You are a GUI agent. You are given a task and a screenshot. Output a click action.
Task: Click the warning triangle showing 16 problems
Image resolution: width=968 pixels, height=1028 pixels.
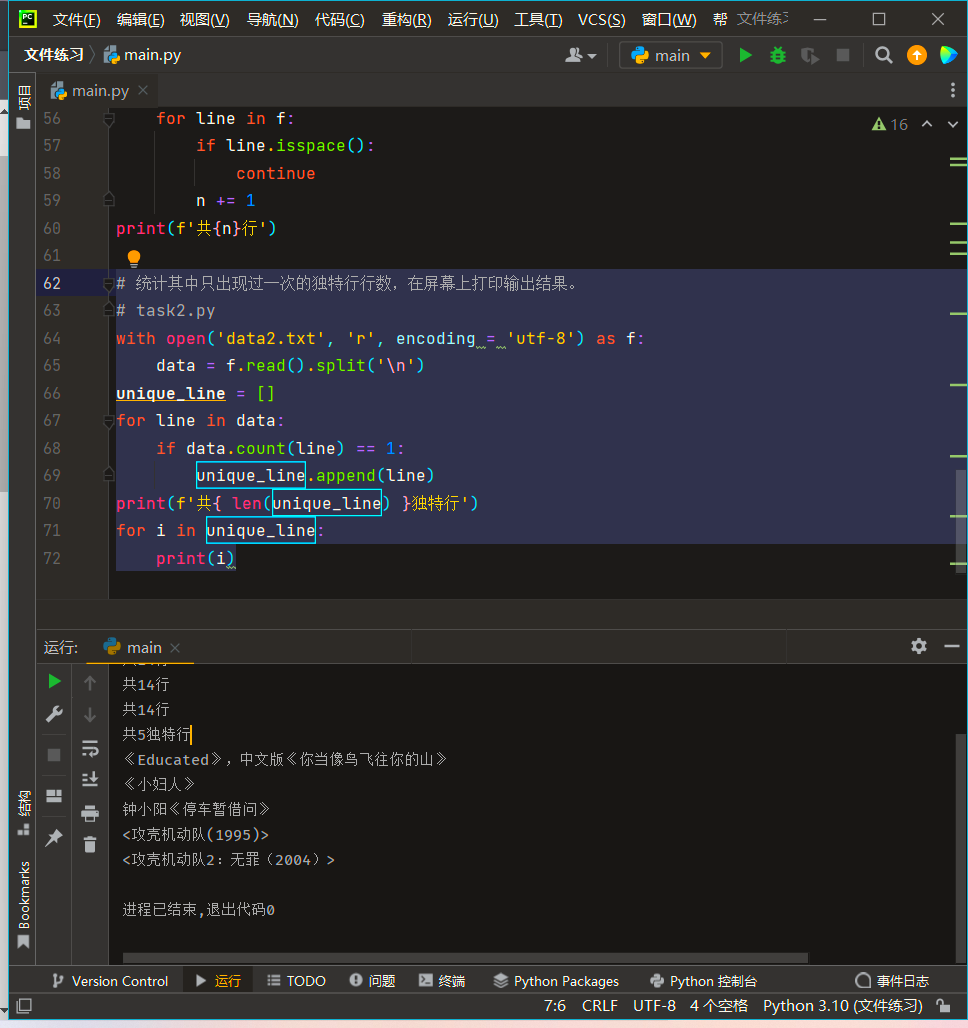(x=890, y=125)
